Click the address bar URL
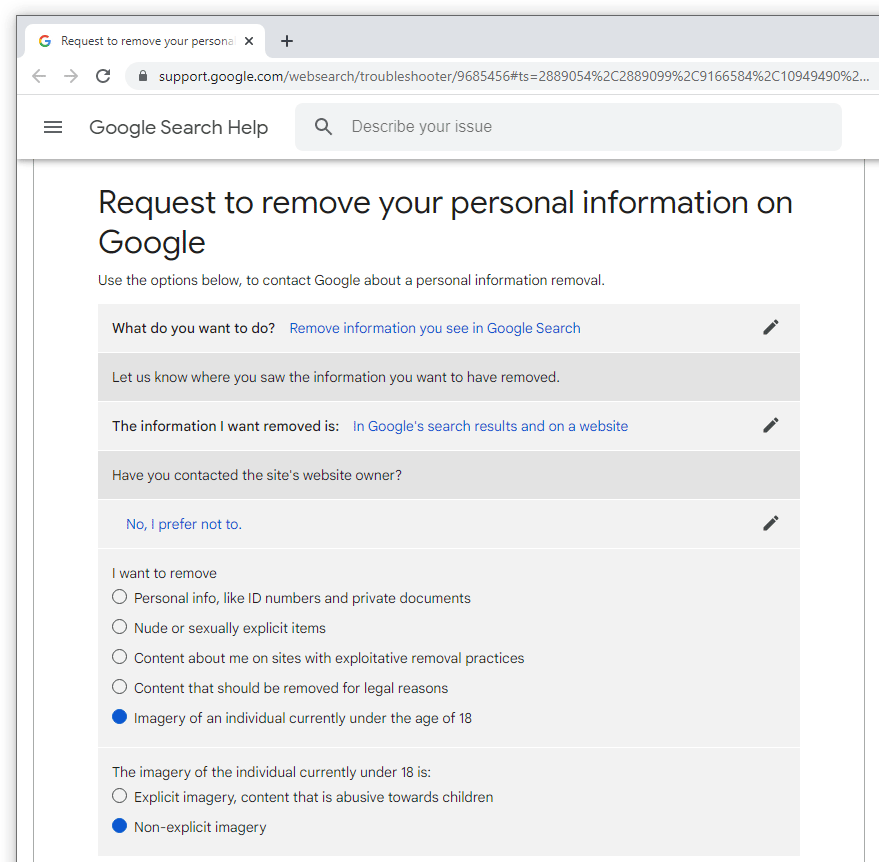This screenshot has width=879, height=862. click(513, 76)
